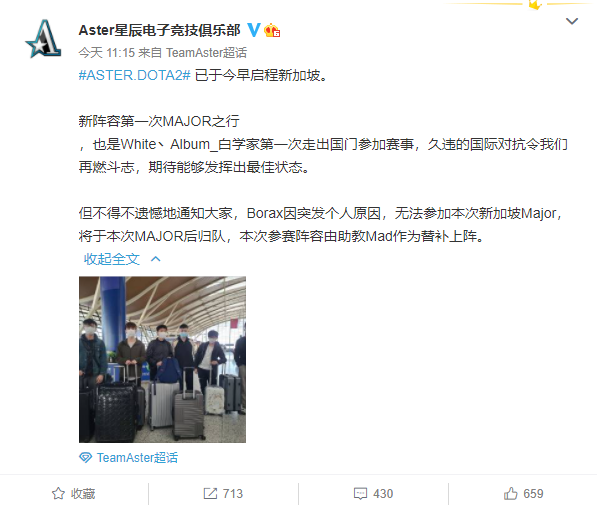Open the TeamAster超话 topic link below photo

click(x=137, y=458)
